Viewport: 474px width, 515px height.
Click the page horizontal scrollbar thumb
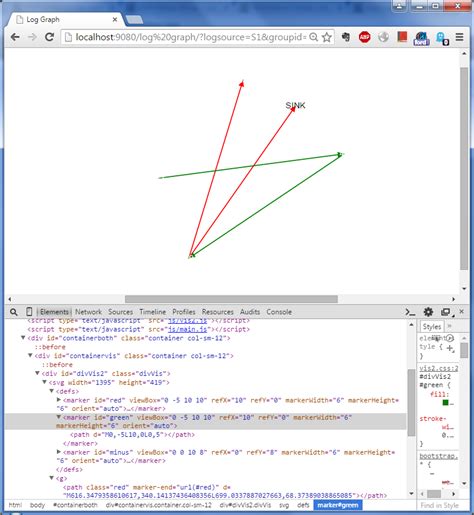[231, 299]
